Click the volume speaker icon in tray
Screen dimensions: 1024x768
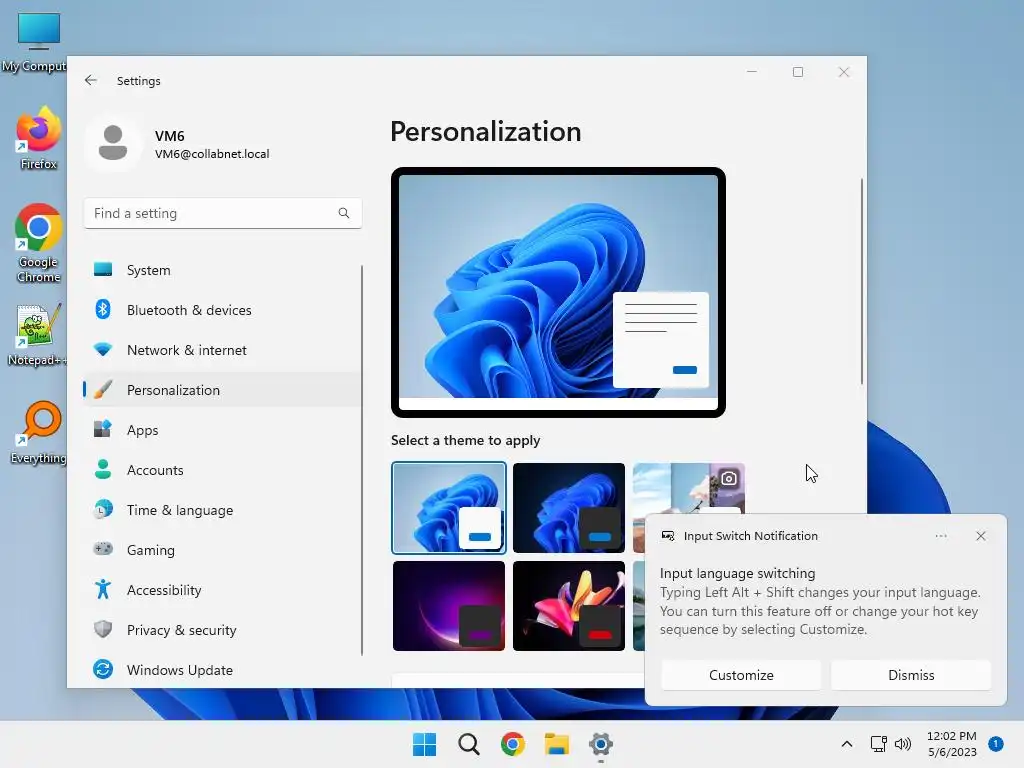[903, 744]
